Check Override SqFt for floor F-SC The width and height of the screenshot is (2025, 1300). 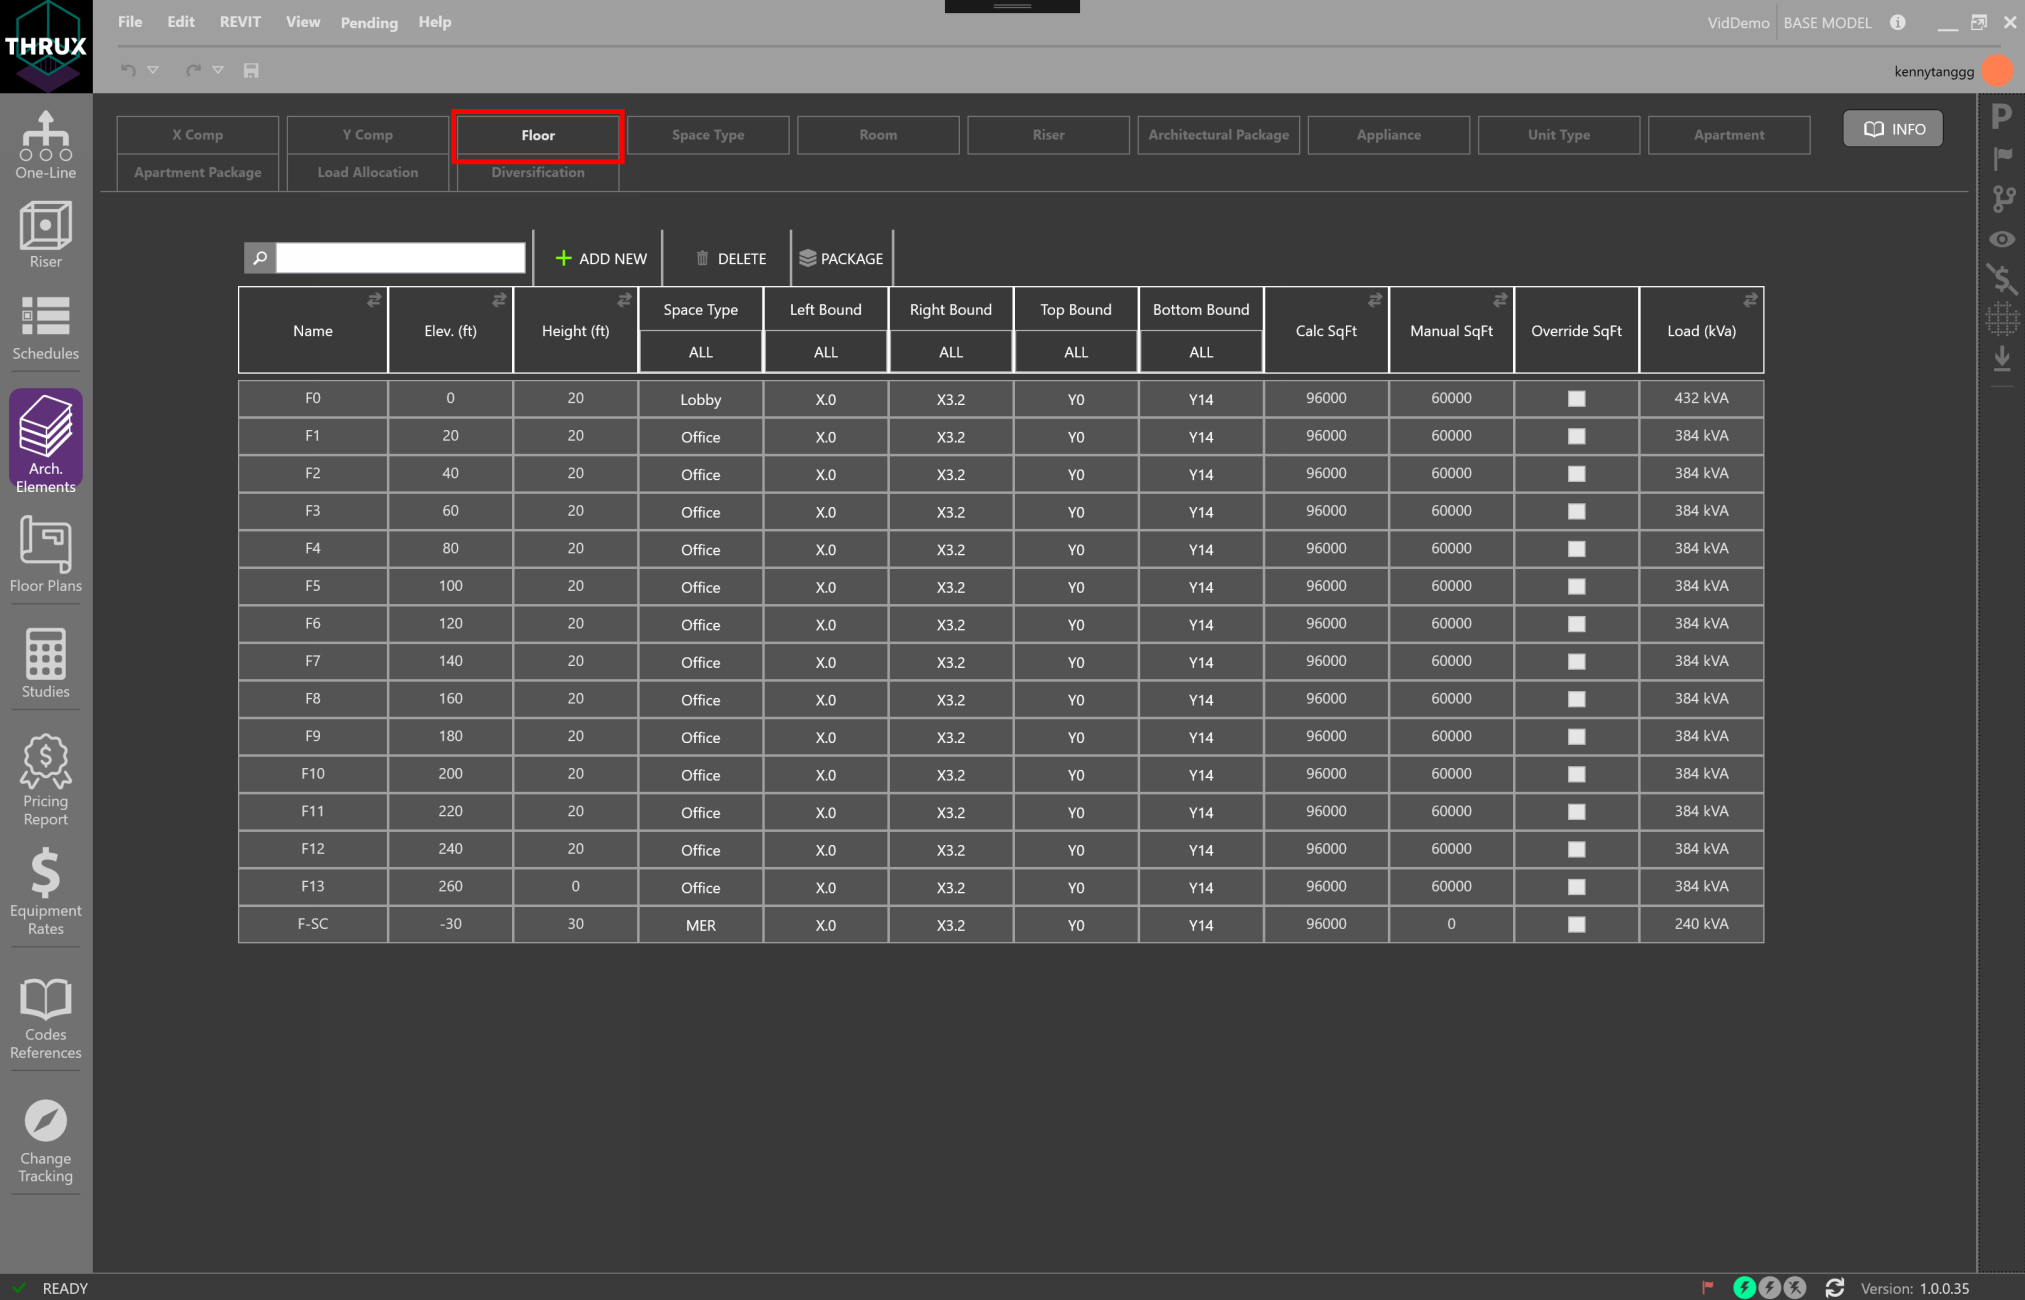pos(1576,925)
